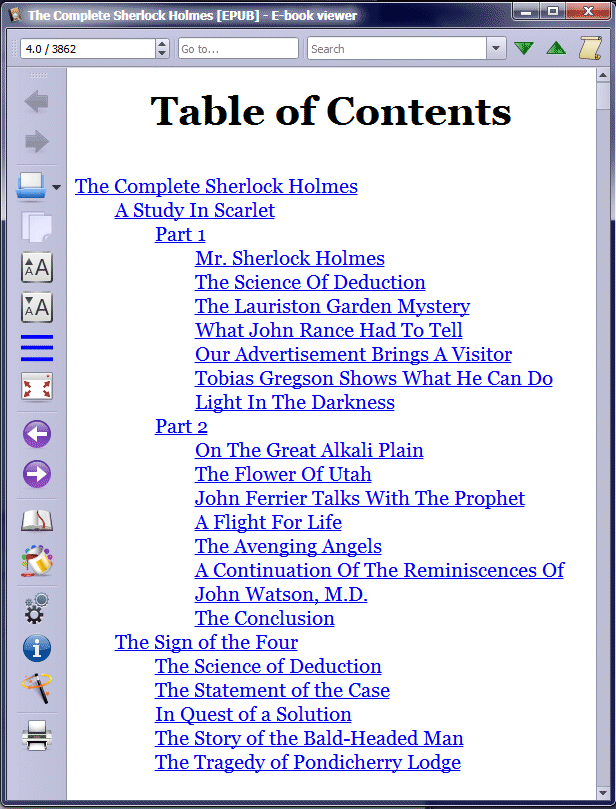Open the bookmarks icon
The image size is (616, 809).
click(37, 521)
